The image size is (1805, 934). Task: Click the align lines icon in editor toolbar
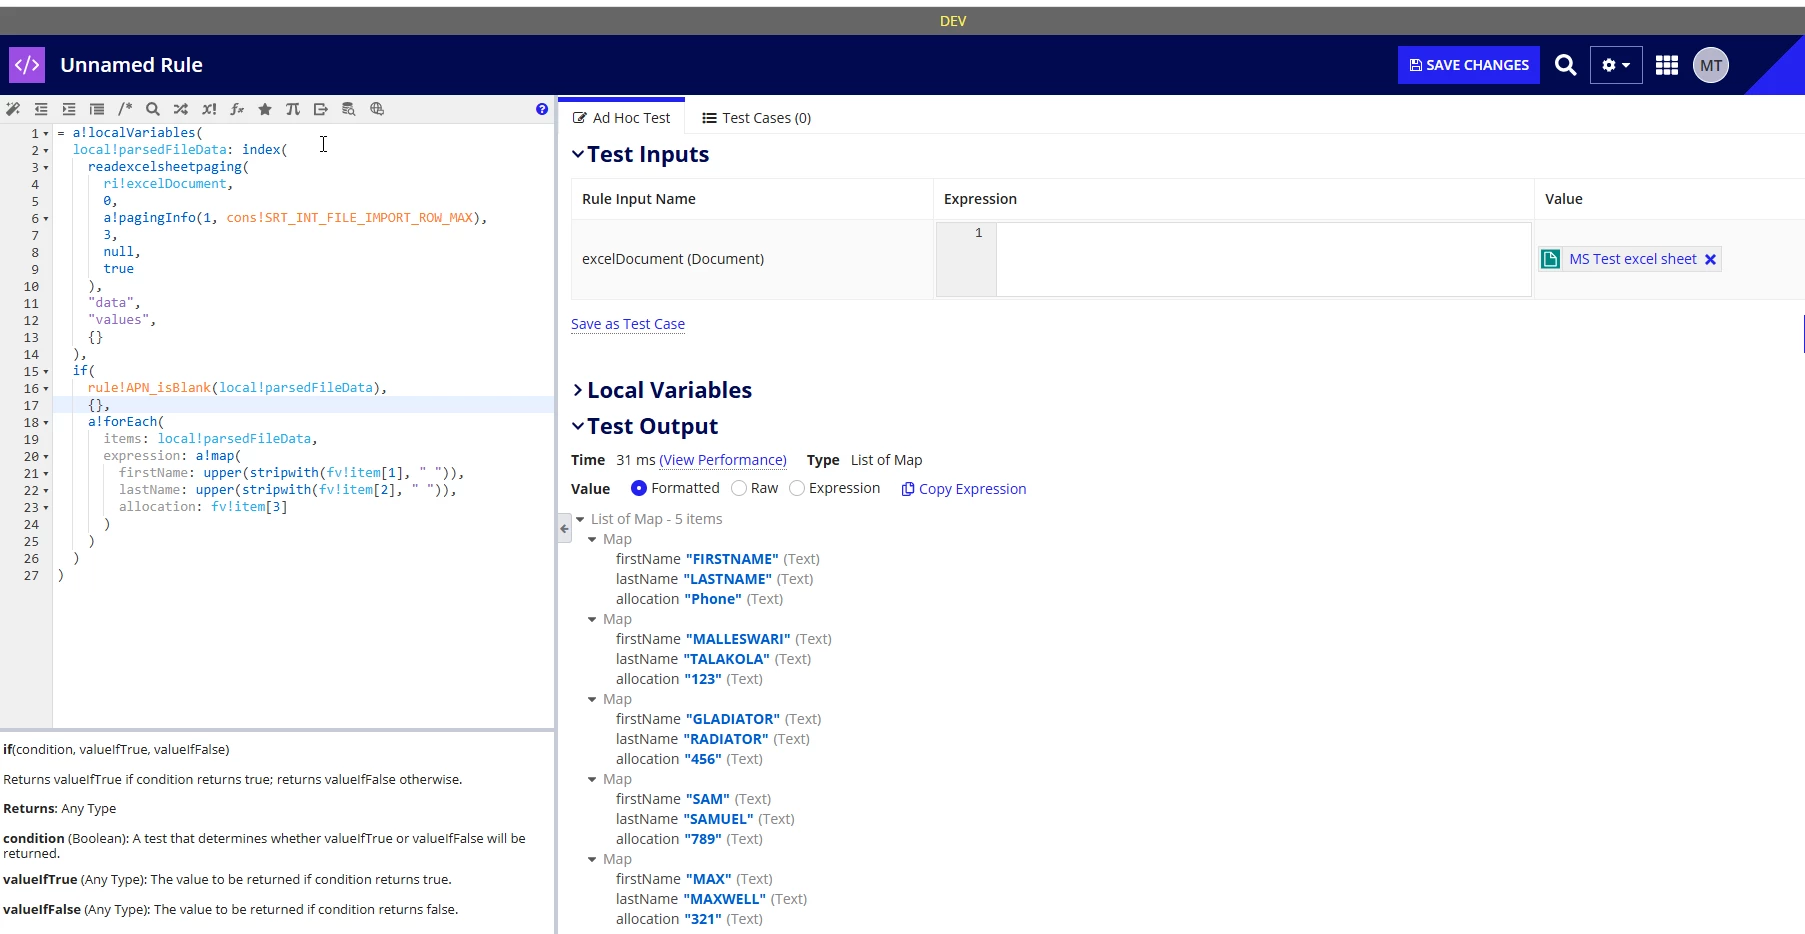tap(97, 109)
